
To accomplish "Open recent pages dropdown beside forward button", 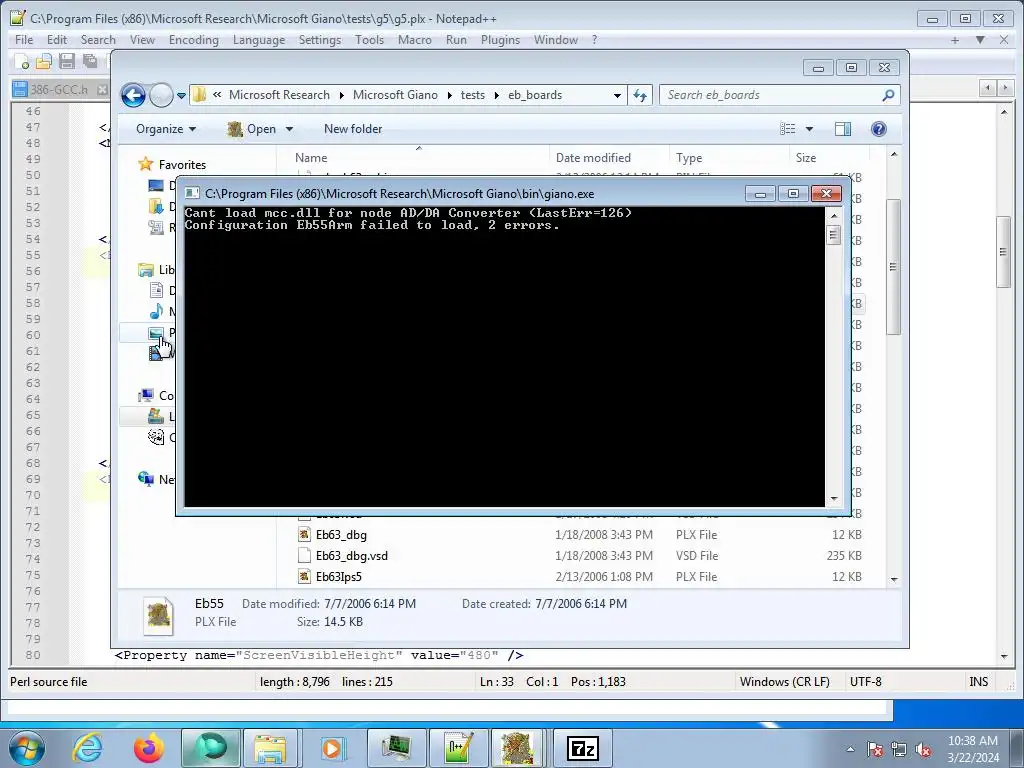I will point(181,95).
